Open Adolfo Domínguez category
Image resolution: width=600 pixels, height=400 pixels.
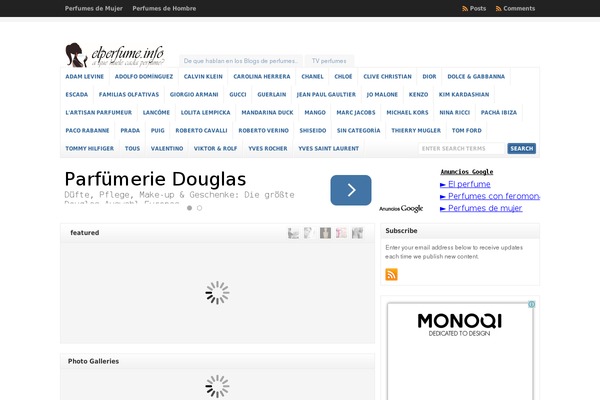tap(144, 77)
